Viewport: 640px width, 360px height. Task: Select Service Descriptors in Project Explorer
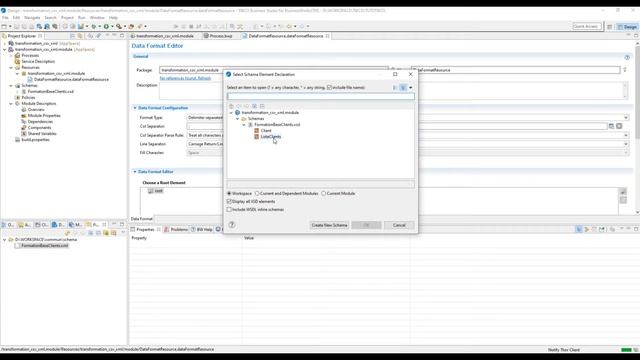[x=38, y=61]
